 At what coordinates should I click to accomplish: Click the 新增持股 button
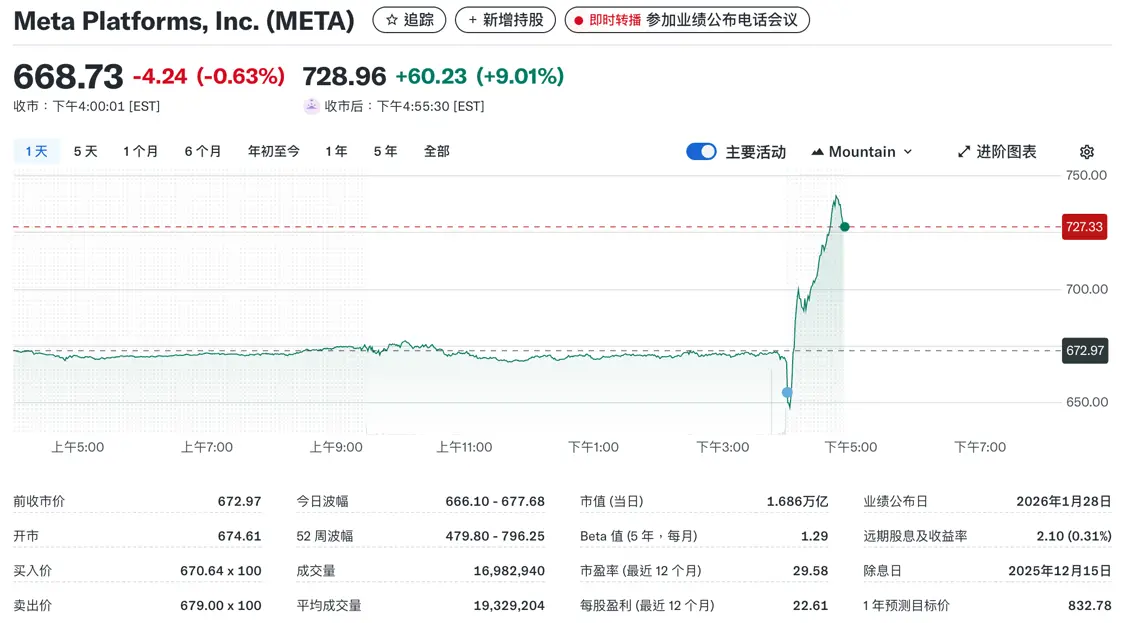[505, 19]
